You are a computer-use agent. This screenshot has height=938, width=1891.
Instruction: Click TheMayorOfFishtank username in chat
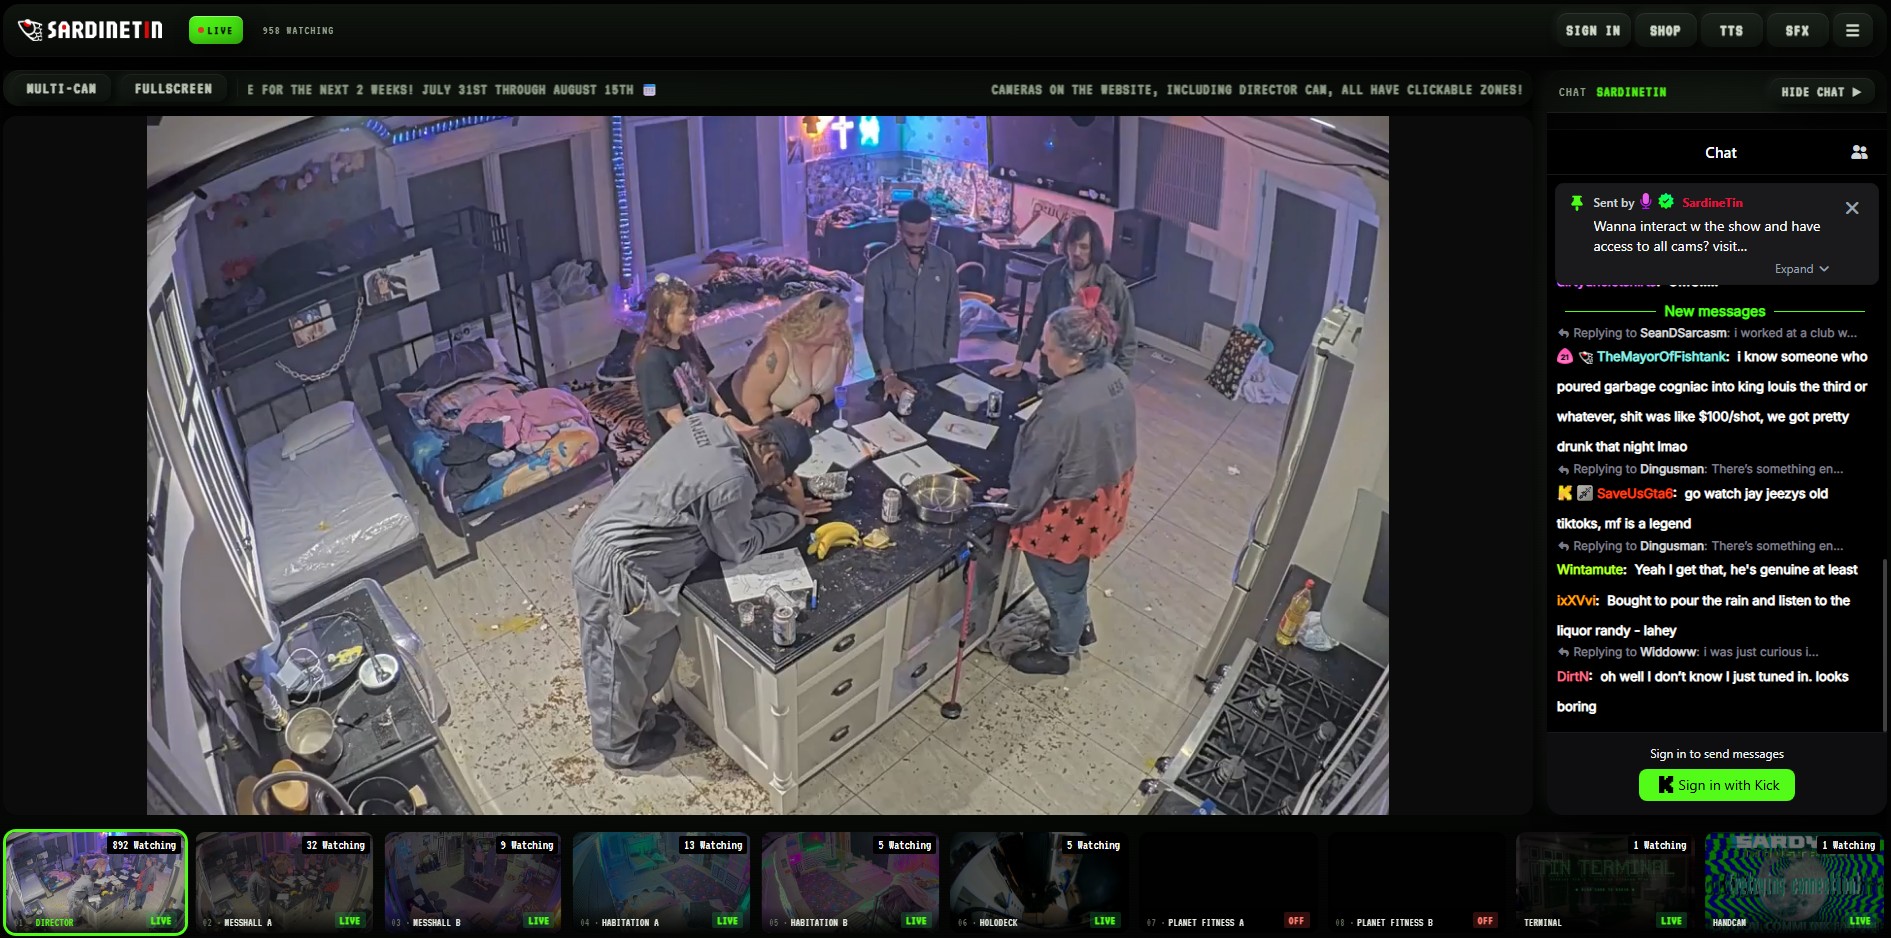(x=1662, y=357)
